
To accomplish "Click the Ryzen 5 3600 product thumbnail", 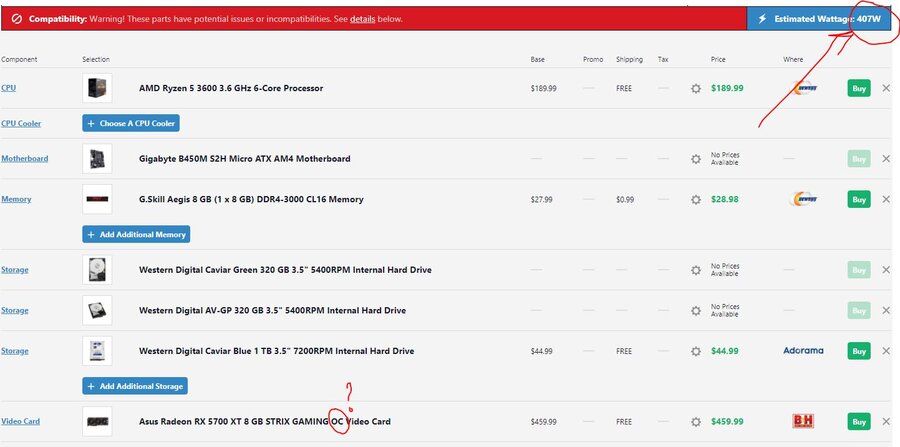I will pyautogui.click(x=97, y=88).
